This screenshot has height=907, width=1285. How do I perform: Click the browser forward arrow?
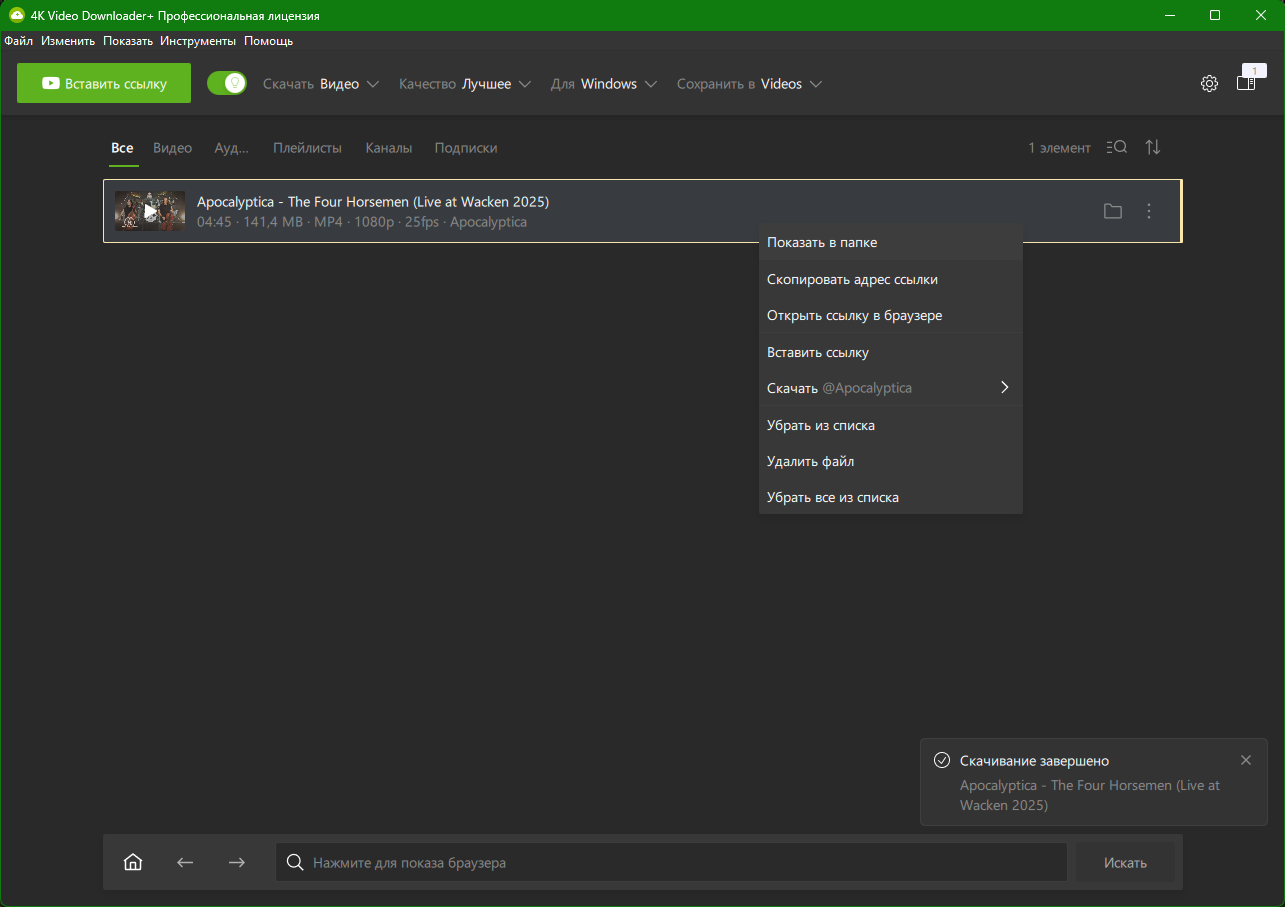[237, 862]
